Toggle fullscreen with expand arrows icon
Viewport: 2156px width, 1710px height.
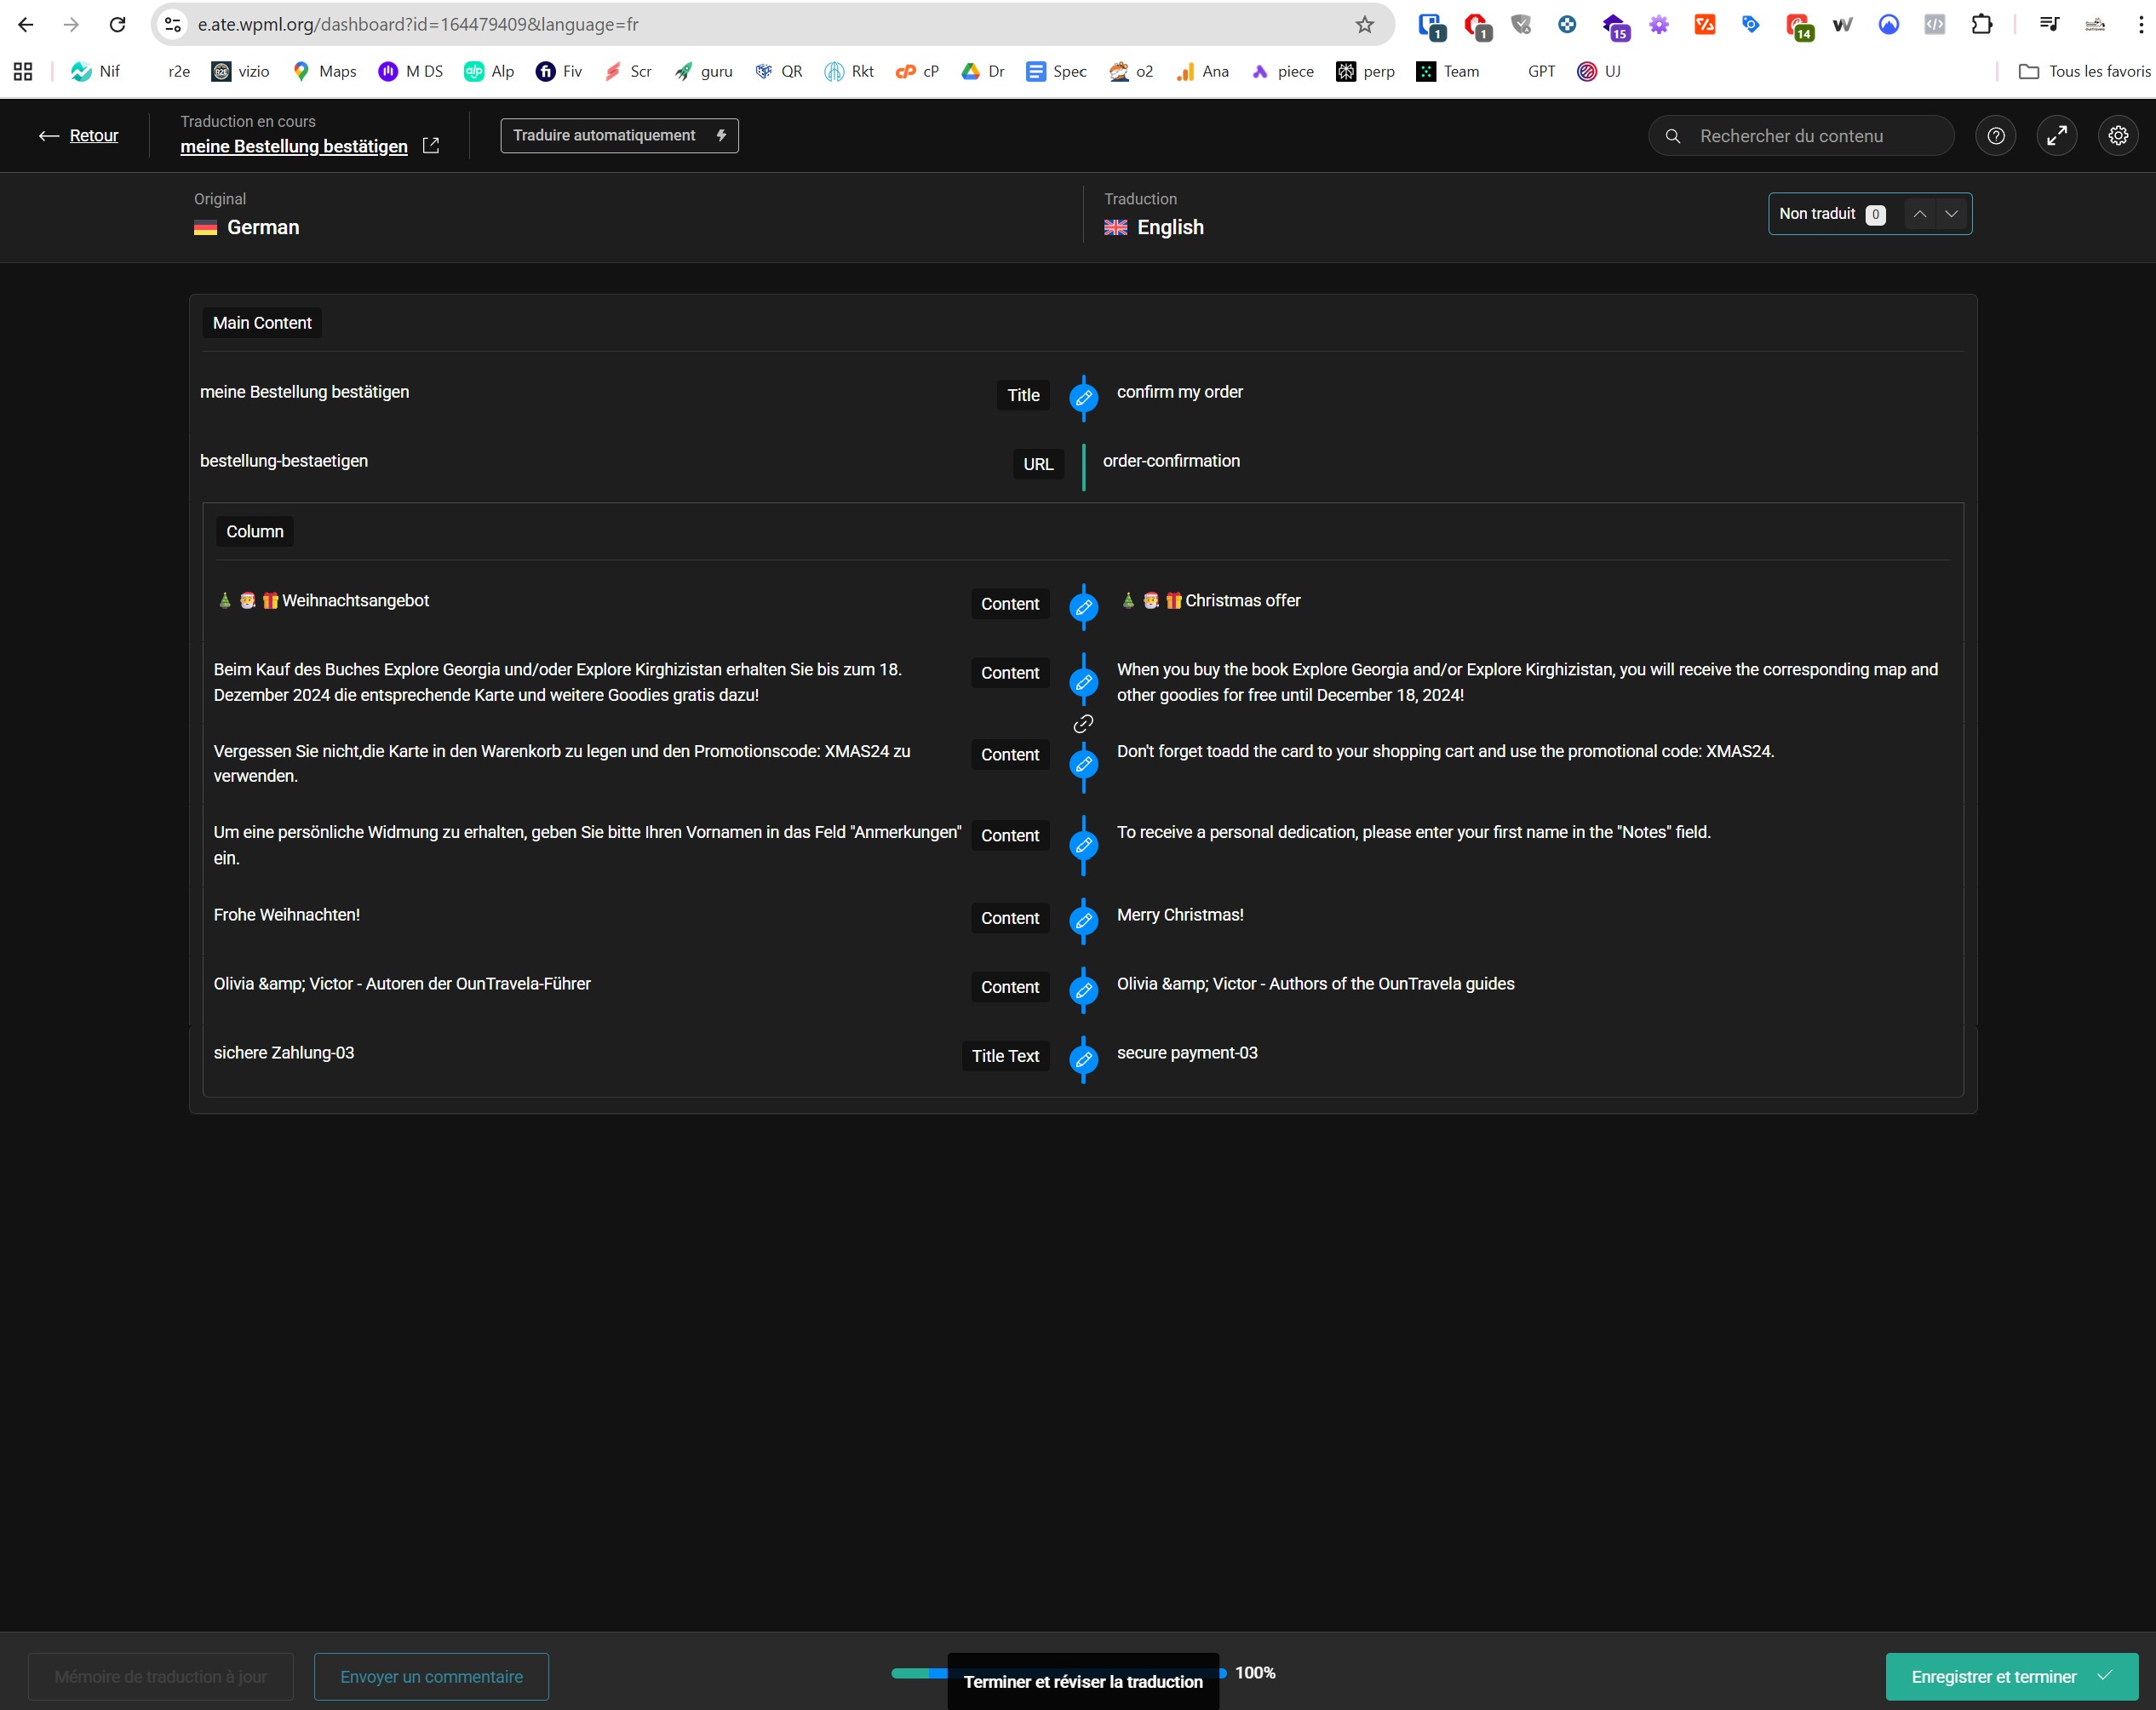[x=2056, y=136]
